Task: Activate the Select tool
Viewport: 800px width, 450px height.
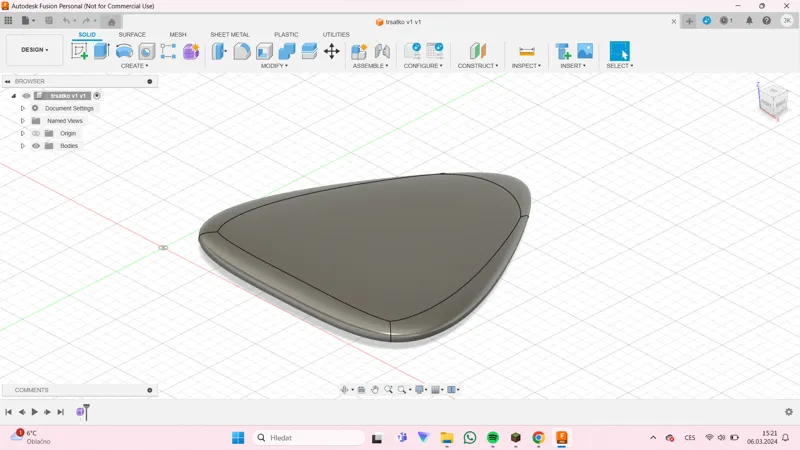Action: [x=619, y=51]
